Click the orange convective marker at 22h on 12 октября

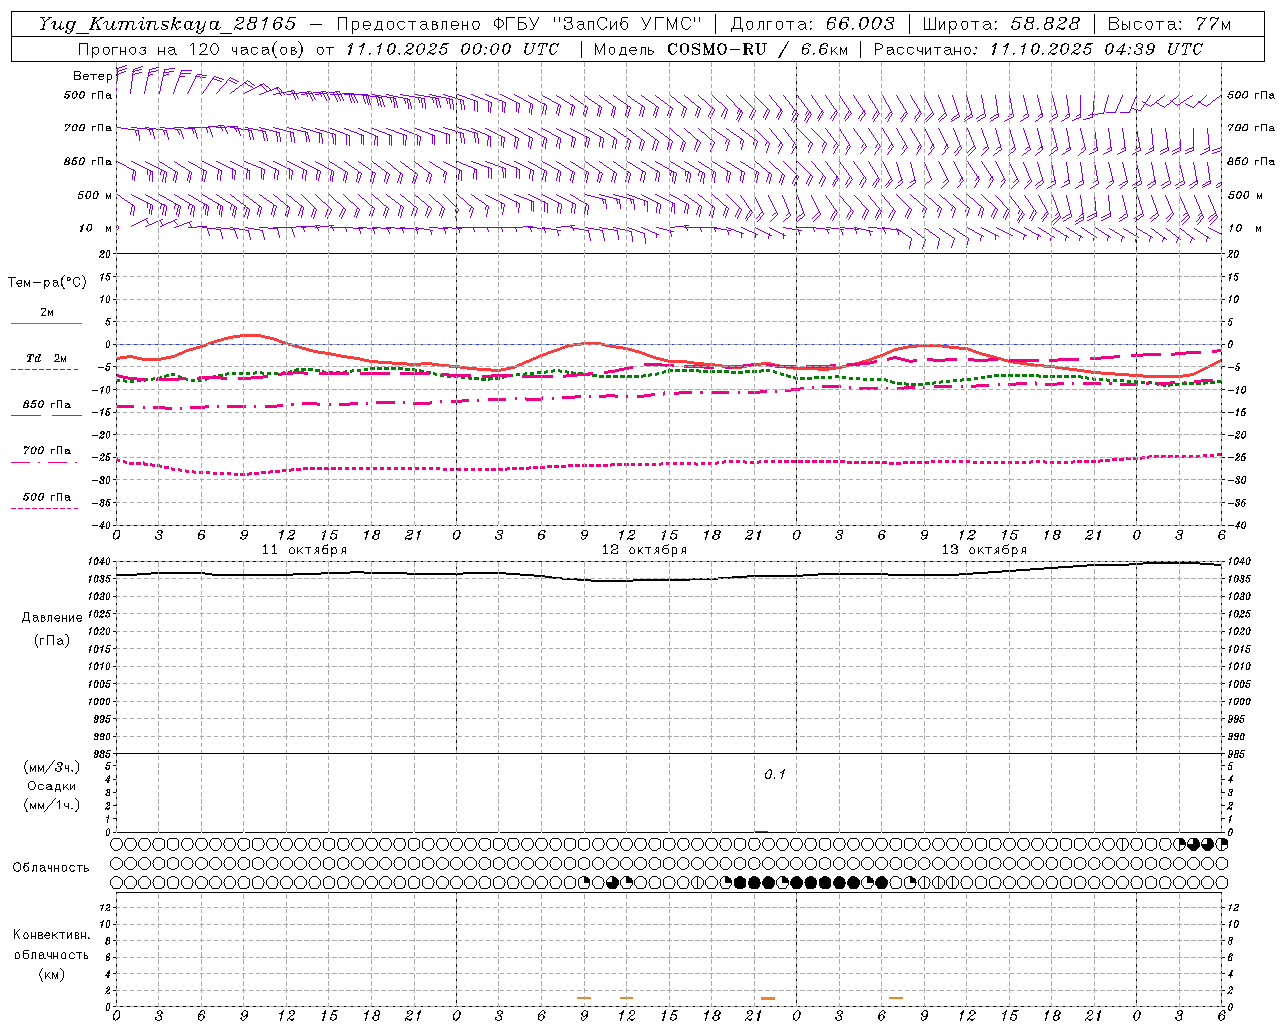coord(768,998)
